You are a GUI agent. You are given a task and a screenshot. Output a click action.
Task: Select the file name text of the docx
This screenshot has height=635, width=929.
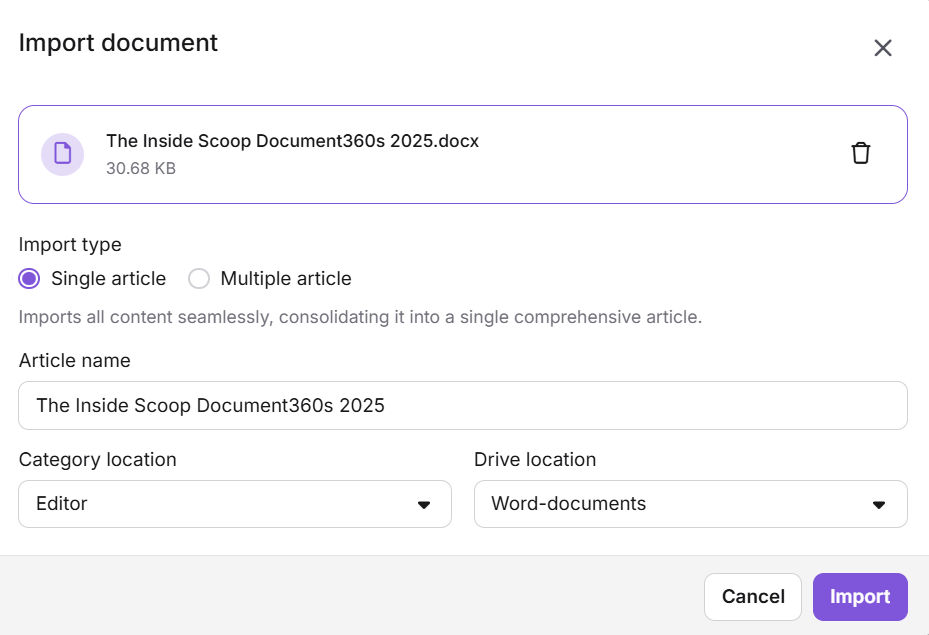pos(293,141)
